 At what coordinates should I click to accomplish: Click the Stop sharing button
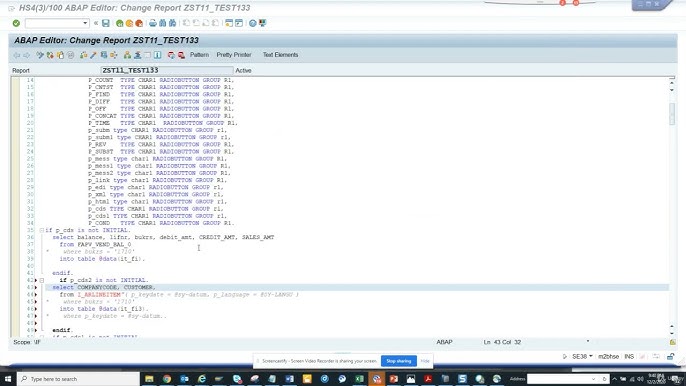pyautogui.click(x=399, y=361)
